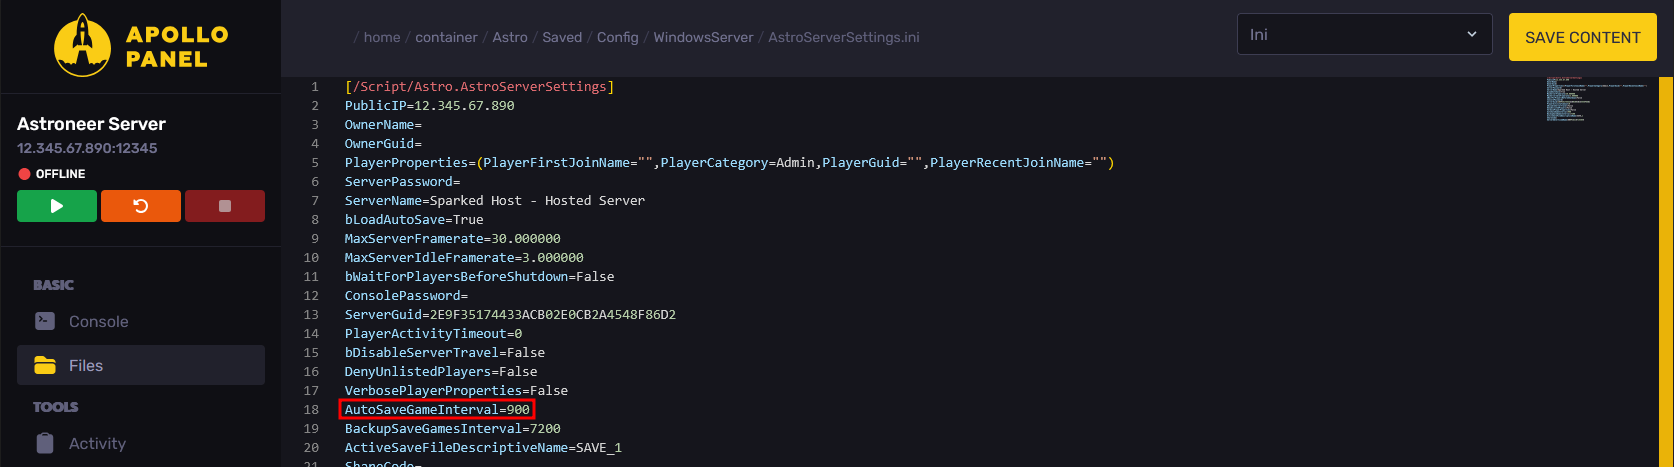Click the Files folder icon
Viewport: 1674px width, 467px height.
(x=44, y=365)
